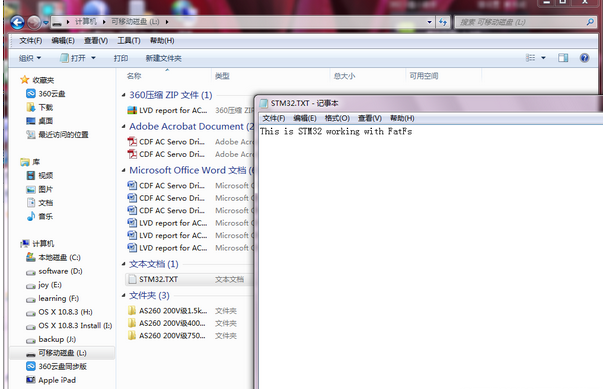
Task: Select Apple iPad in the navigation pane
Action: click(x=51, y=380)
